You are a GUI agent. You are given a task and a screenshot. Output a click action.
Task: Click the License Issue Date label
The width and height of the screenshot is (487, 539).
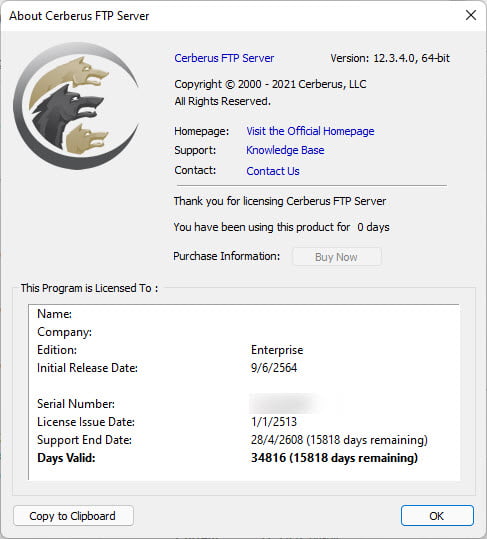point(86,422)
